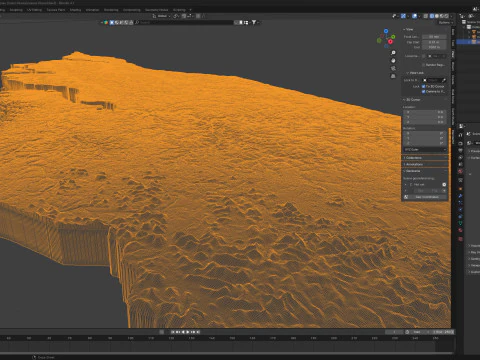Open the Scripting workspace tab
Image resolution: width=480 pixels, height=360 pixels.
(x=179, y=10)
